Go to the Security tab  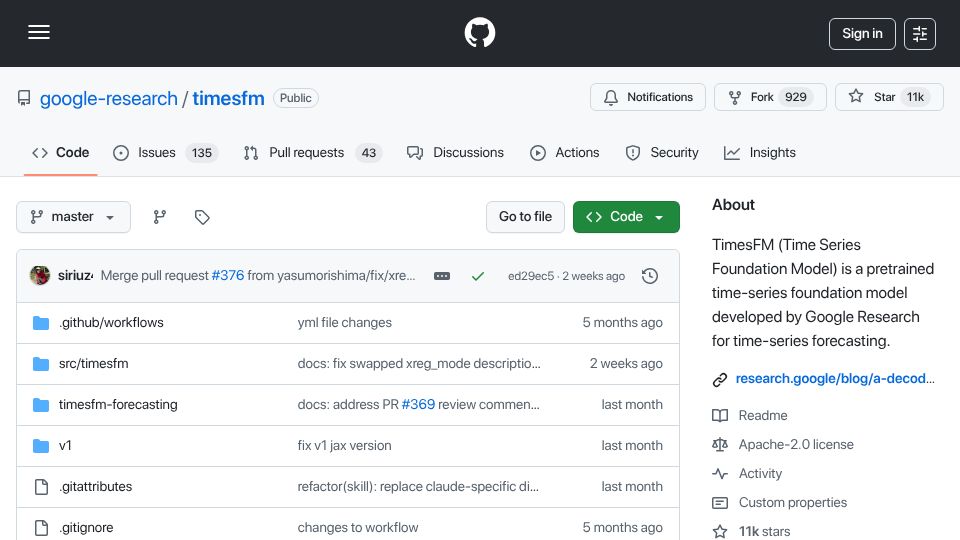(x=662, y=152)
